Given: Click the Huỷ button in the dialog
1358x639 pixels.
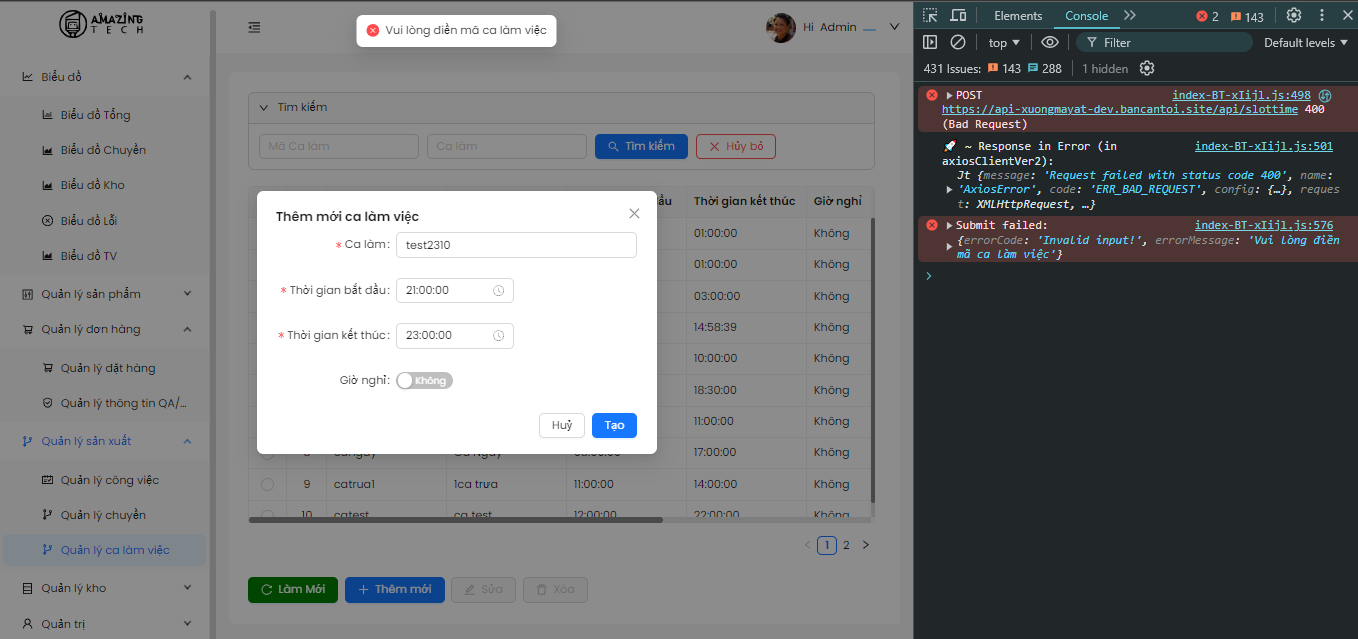Looking at the screenshot, I should (561, 425).
